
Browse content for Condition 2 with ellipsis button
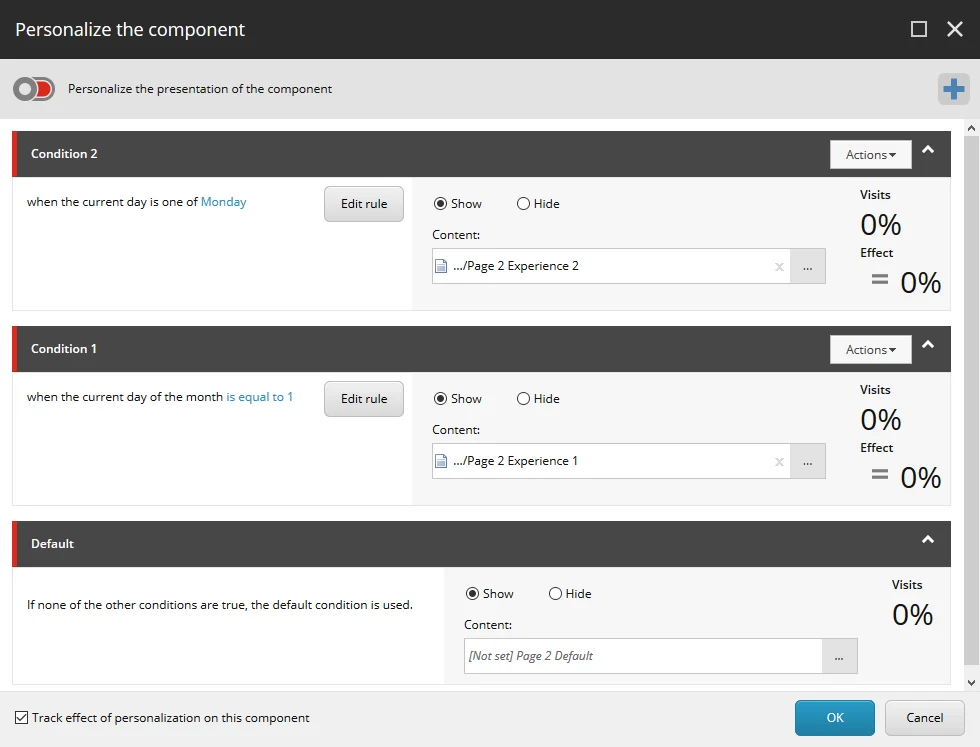(808, 266)
